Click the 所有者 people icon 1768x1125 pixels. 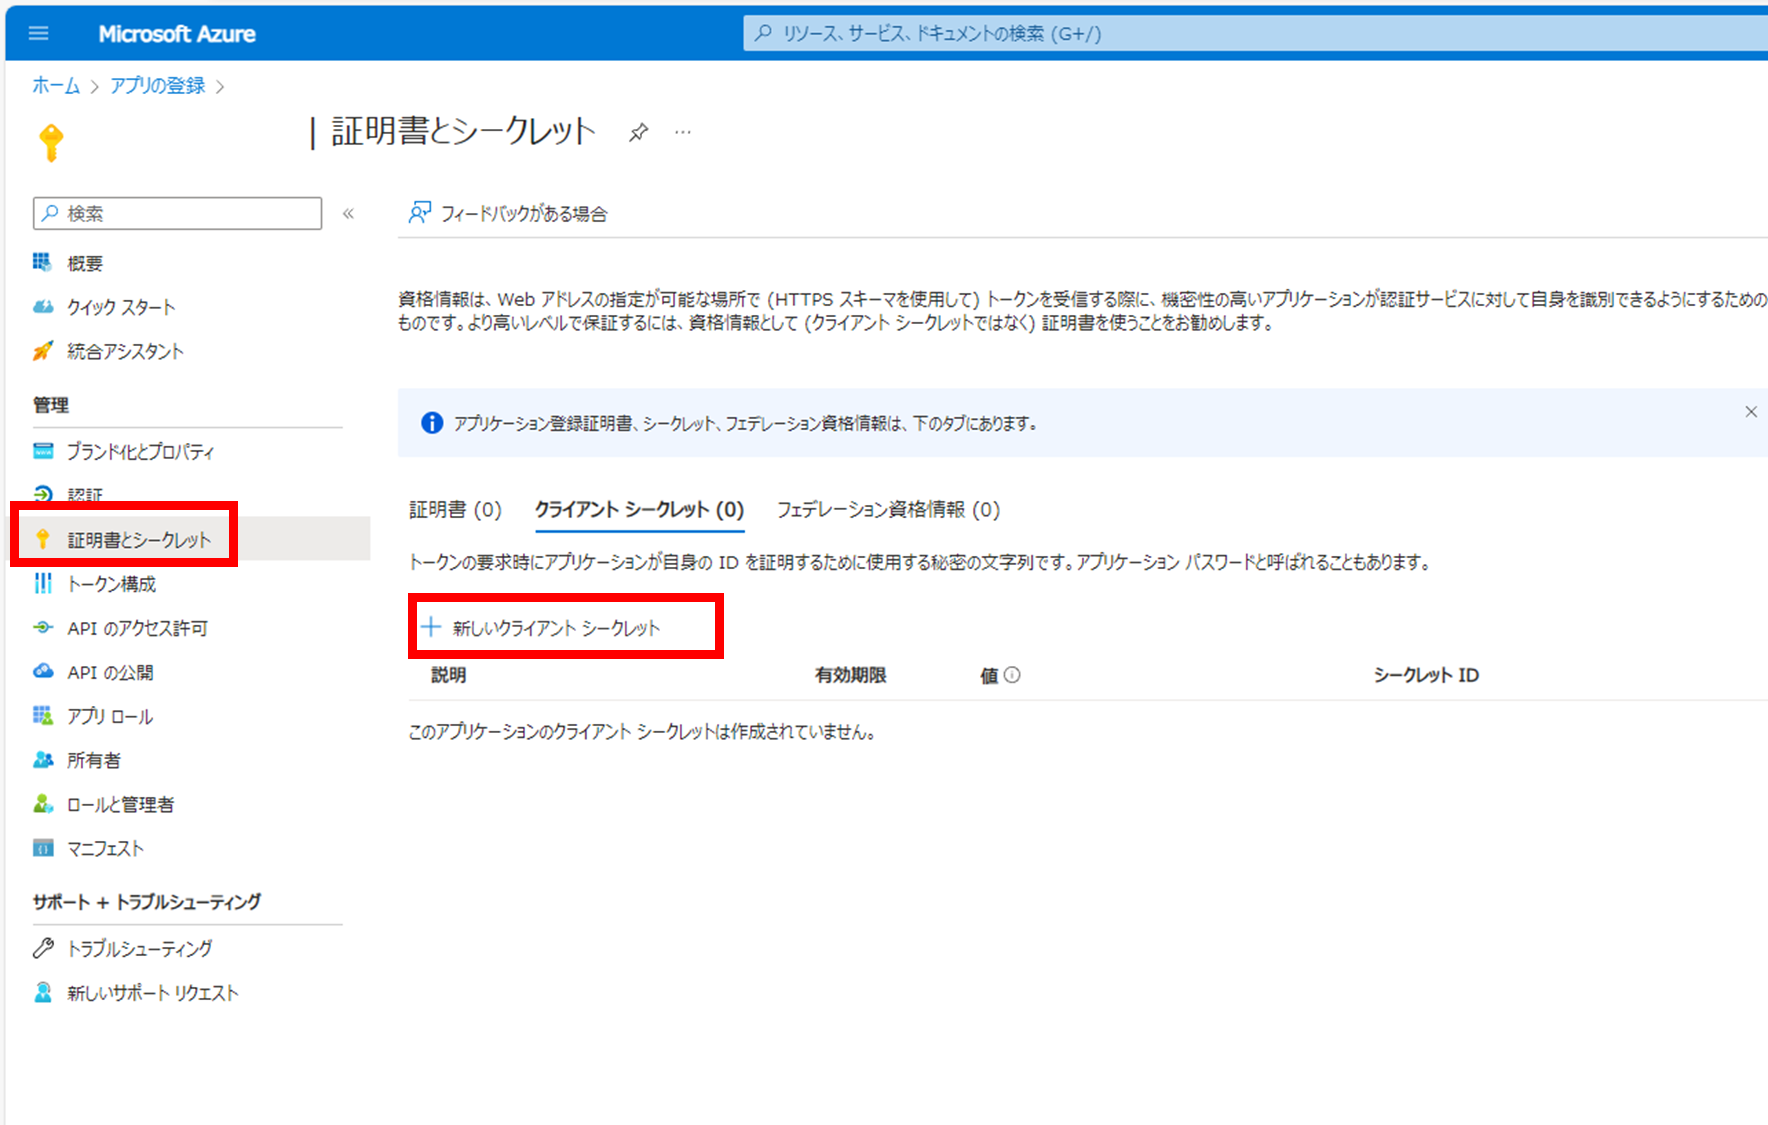point(43,760)
